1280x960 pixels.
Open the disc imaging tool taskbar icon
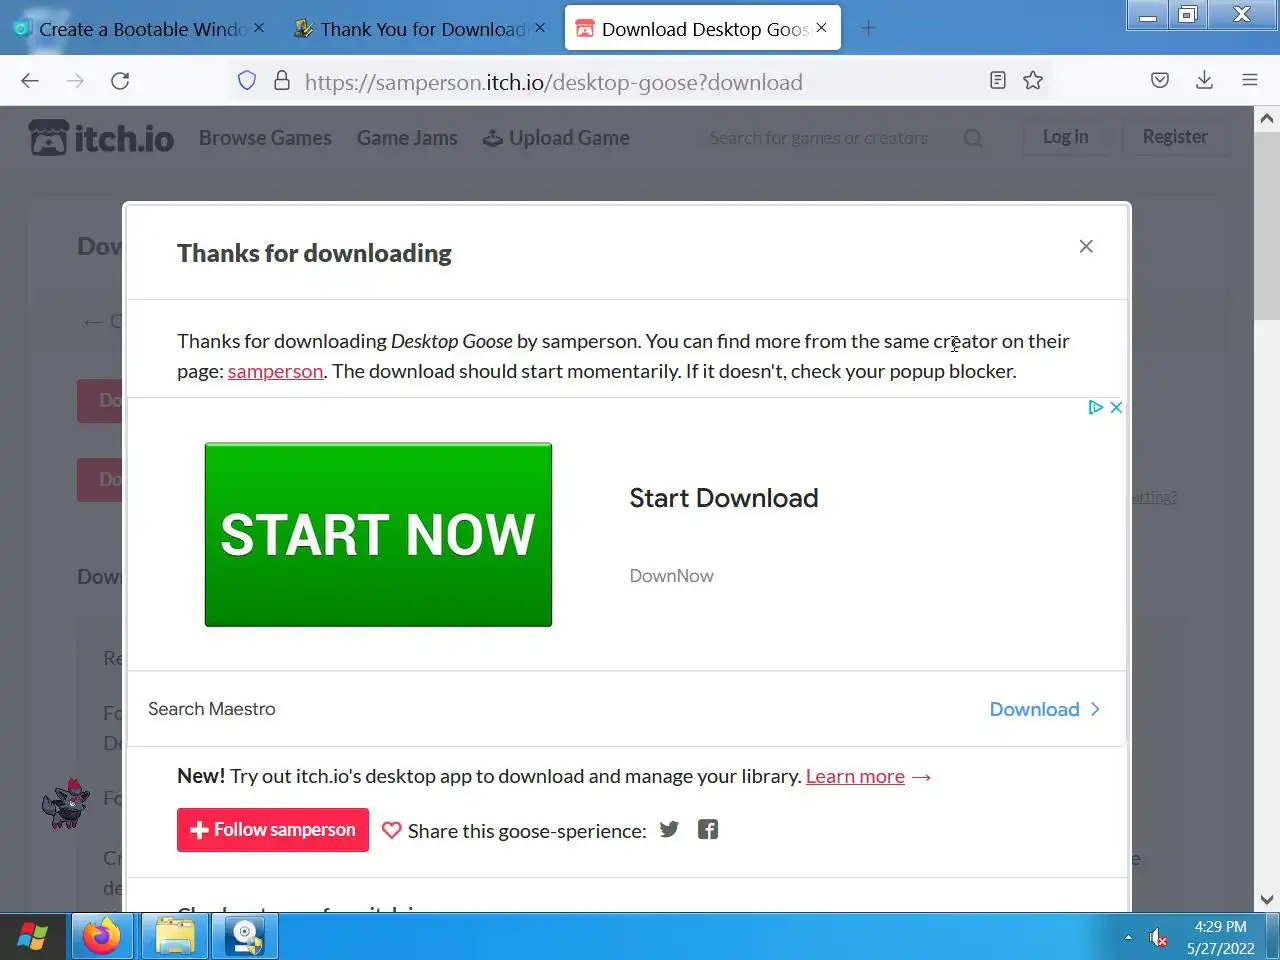(x=245, y=937)
